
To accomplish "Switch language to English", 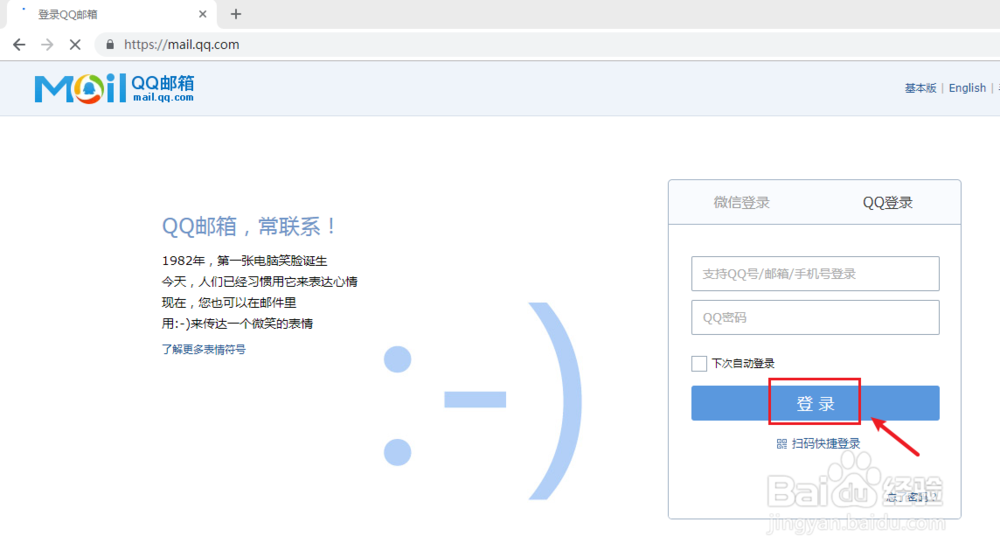I will [967, 88].
